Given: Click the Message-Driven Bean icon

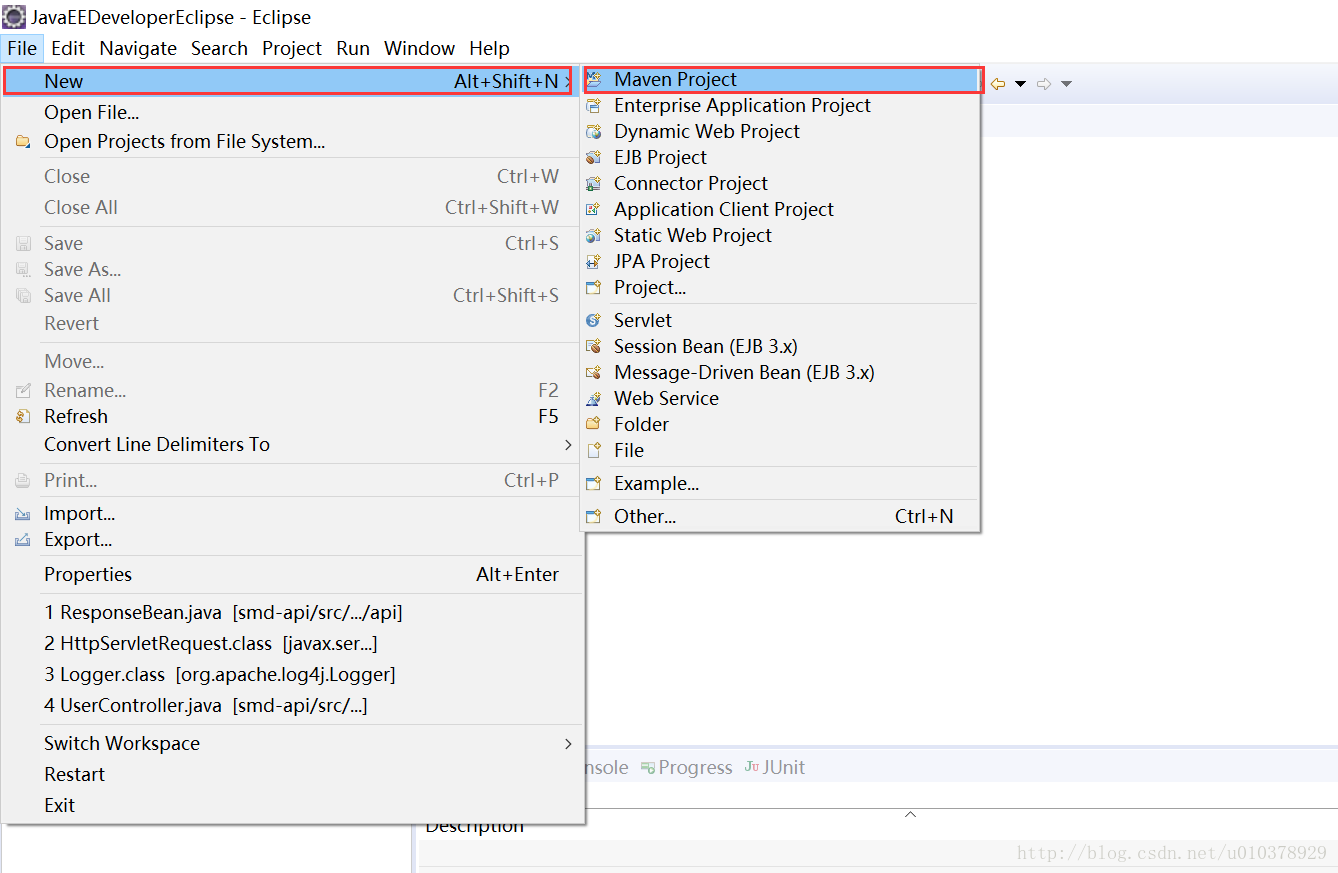Looking at the screenshot, I should click(x=594, y=373).
